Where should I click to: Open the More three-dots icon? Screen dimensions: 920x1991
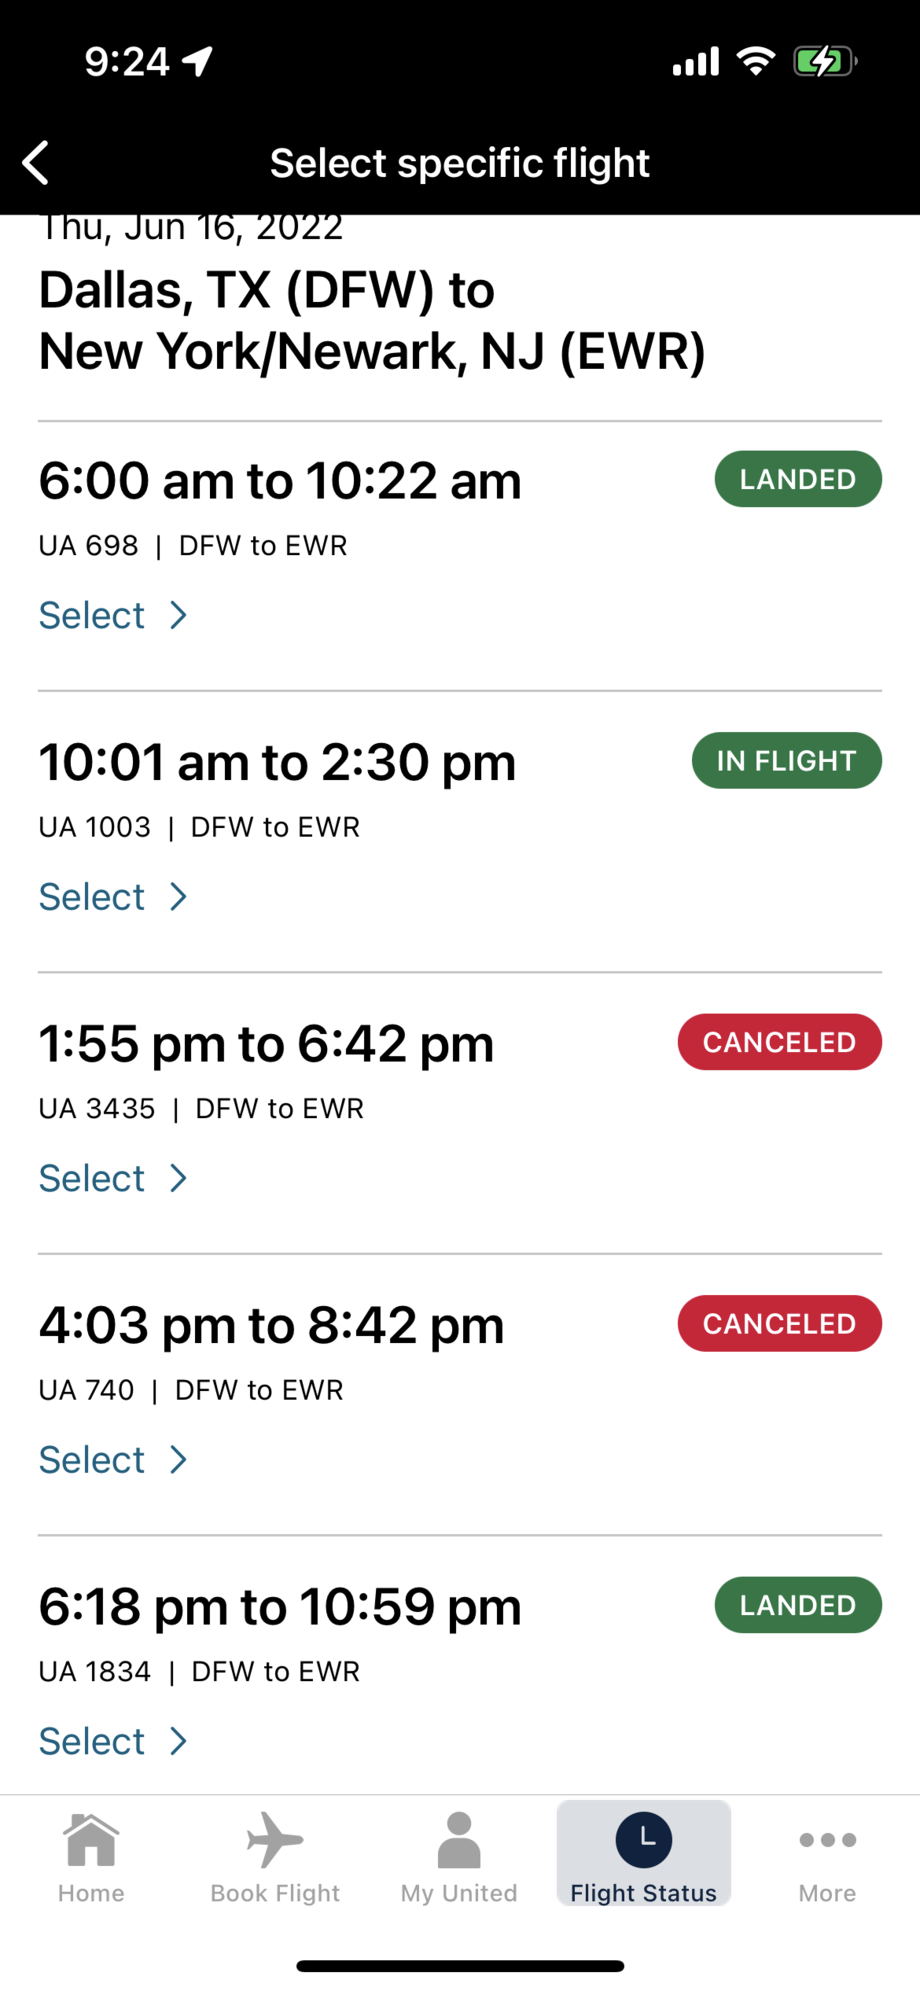(827, 1840)
